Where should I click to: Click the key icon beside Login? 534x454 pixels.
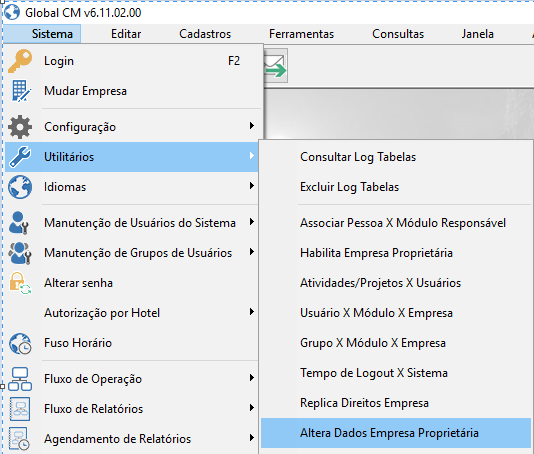(20, 61)
